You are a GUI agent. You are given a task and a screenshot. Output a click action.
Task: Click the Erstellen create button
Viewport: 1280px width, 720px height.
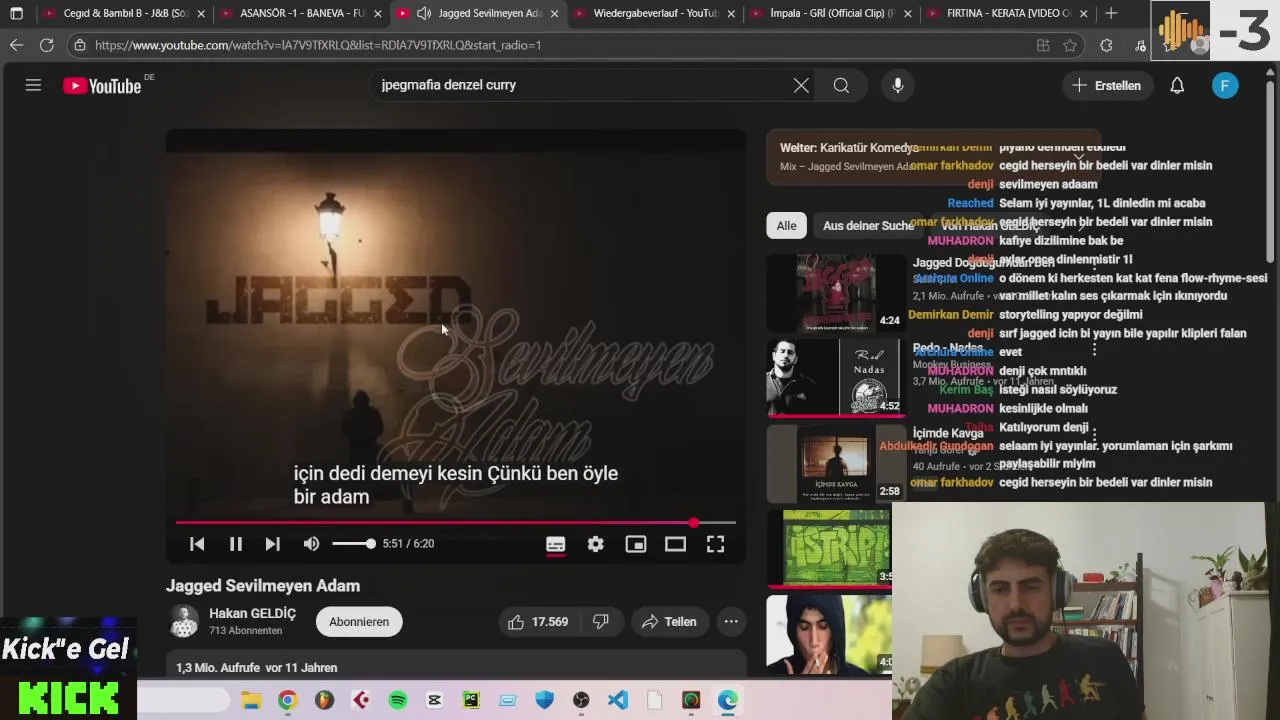(x=1107, y=85)
